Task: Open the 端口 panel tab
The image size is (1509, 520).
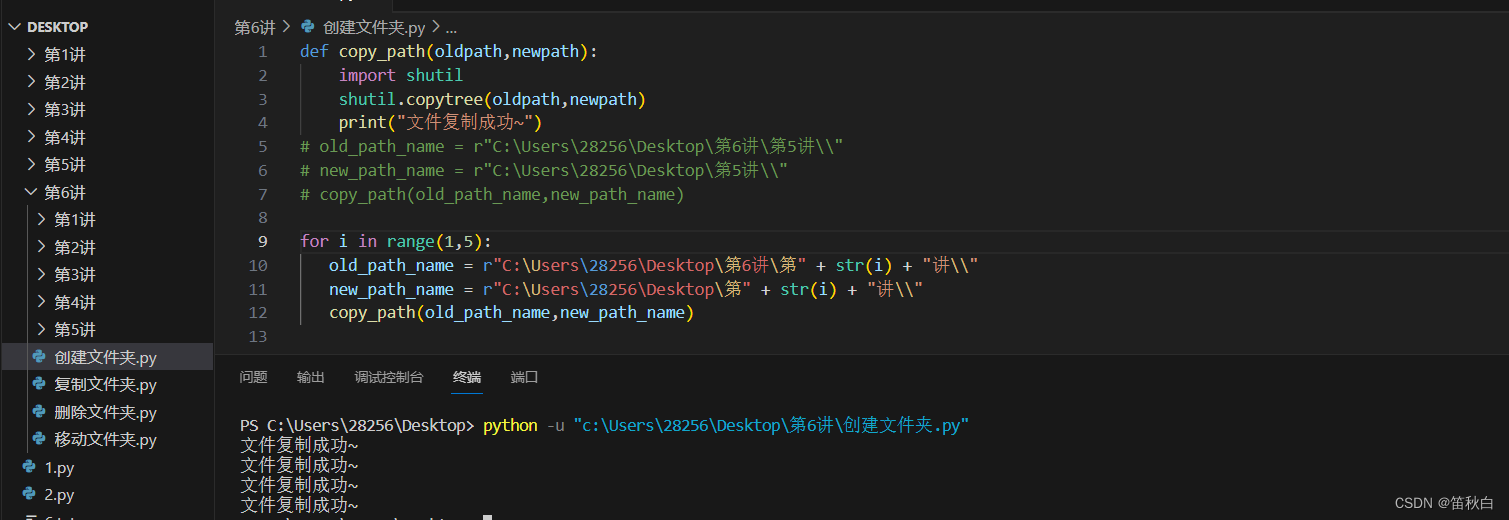Action: pyautogui.click(x=524, y=377)
